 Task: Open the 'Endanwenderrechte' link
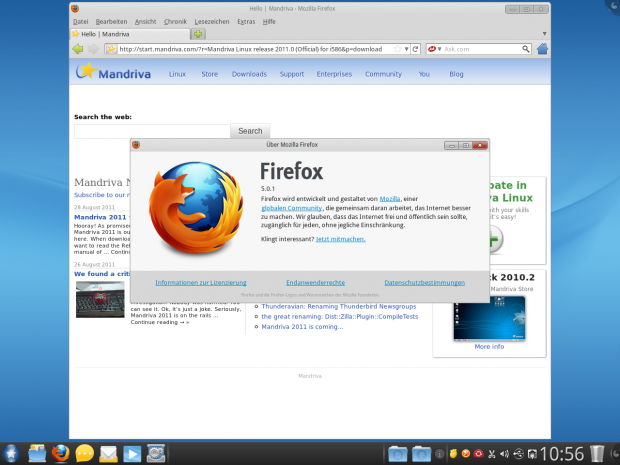point(316,283)
